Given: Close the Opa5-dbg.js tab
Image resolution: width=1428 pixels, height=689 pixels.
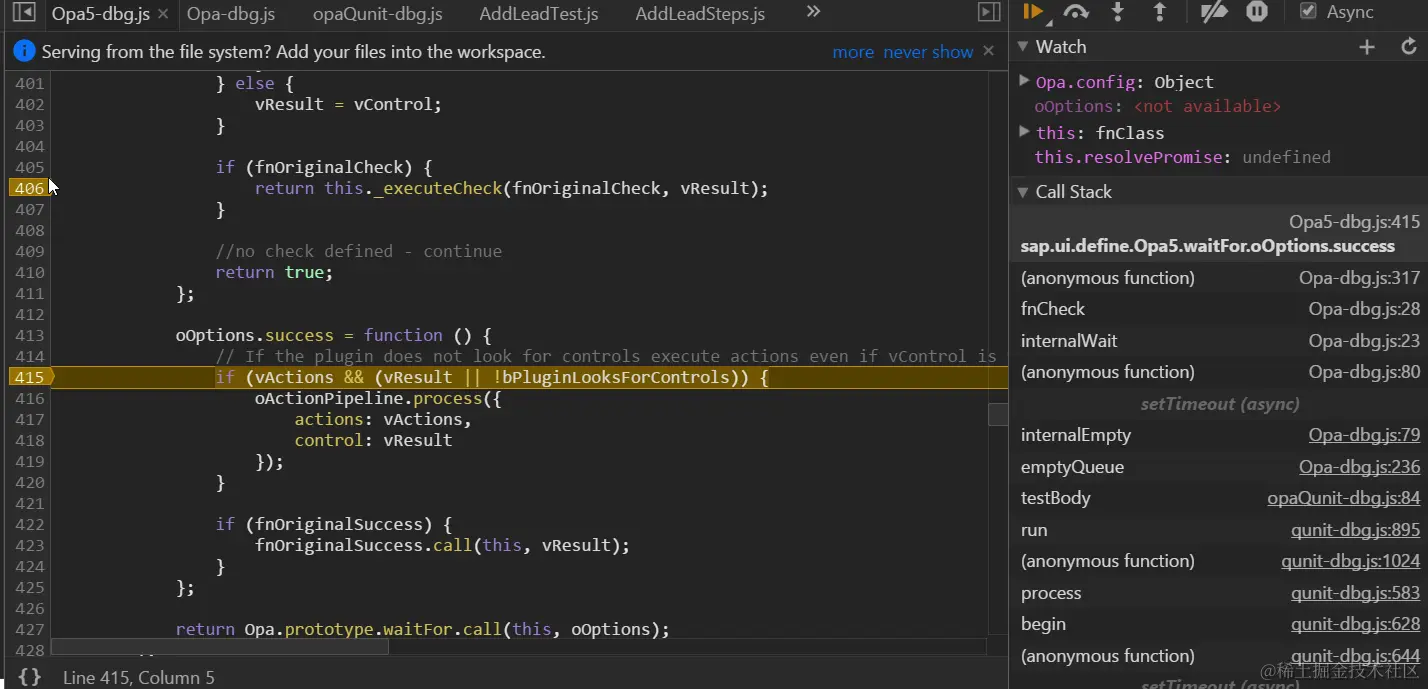Looking at the screenshot, I should pos(163,14).
